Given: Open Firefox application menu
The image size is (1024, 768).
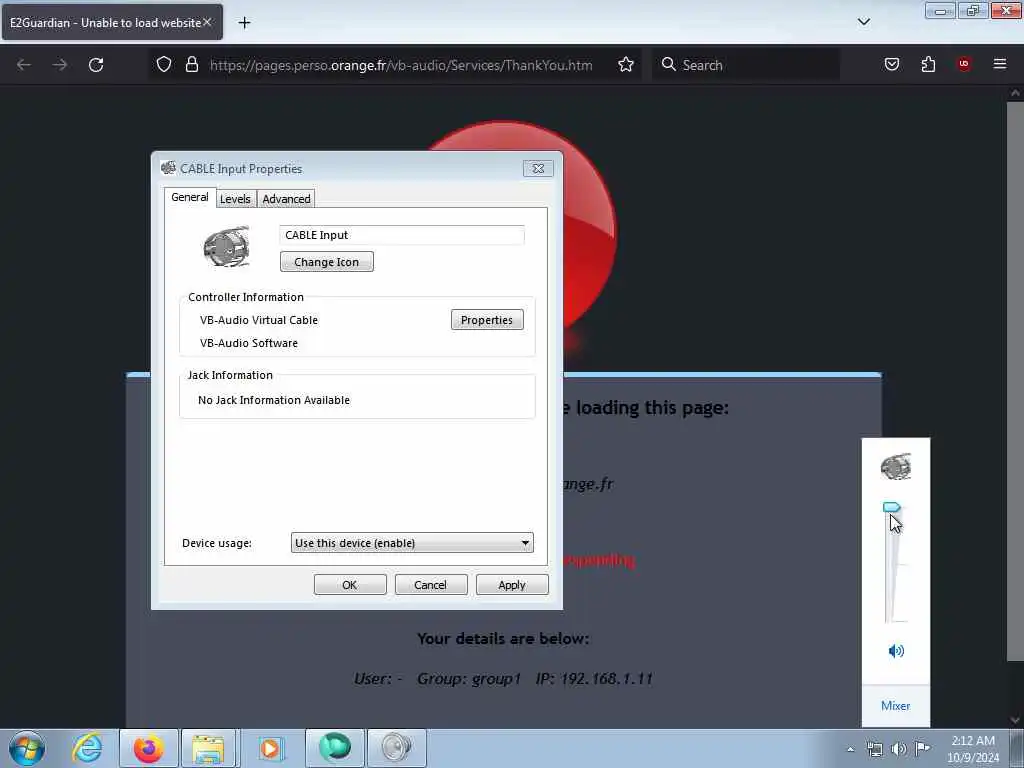Looking at the screenshot, I should pyautogui.click(x=1000, y=64).
